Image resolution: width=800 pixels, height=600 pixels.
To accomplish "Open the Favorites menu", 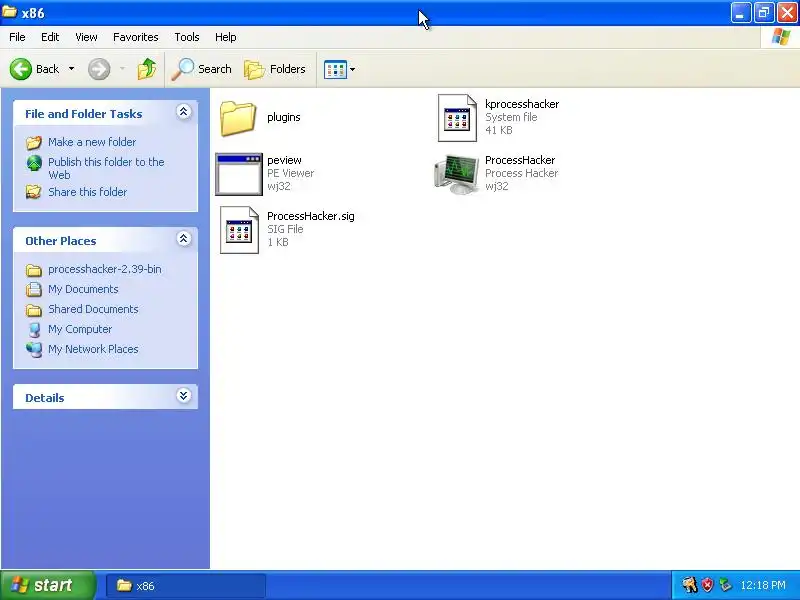I will tap(136, 37).
